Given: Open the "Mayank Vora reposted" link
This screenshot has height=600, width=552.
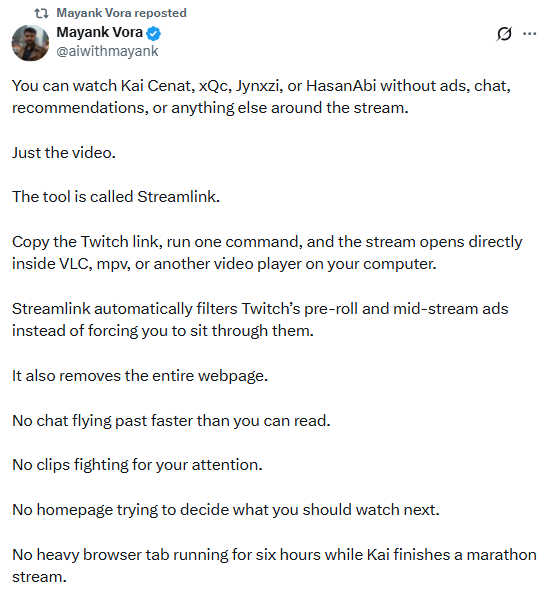Looking at the screenshot, I should pos(121,13).
